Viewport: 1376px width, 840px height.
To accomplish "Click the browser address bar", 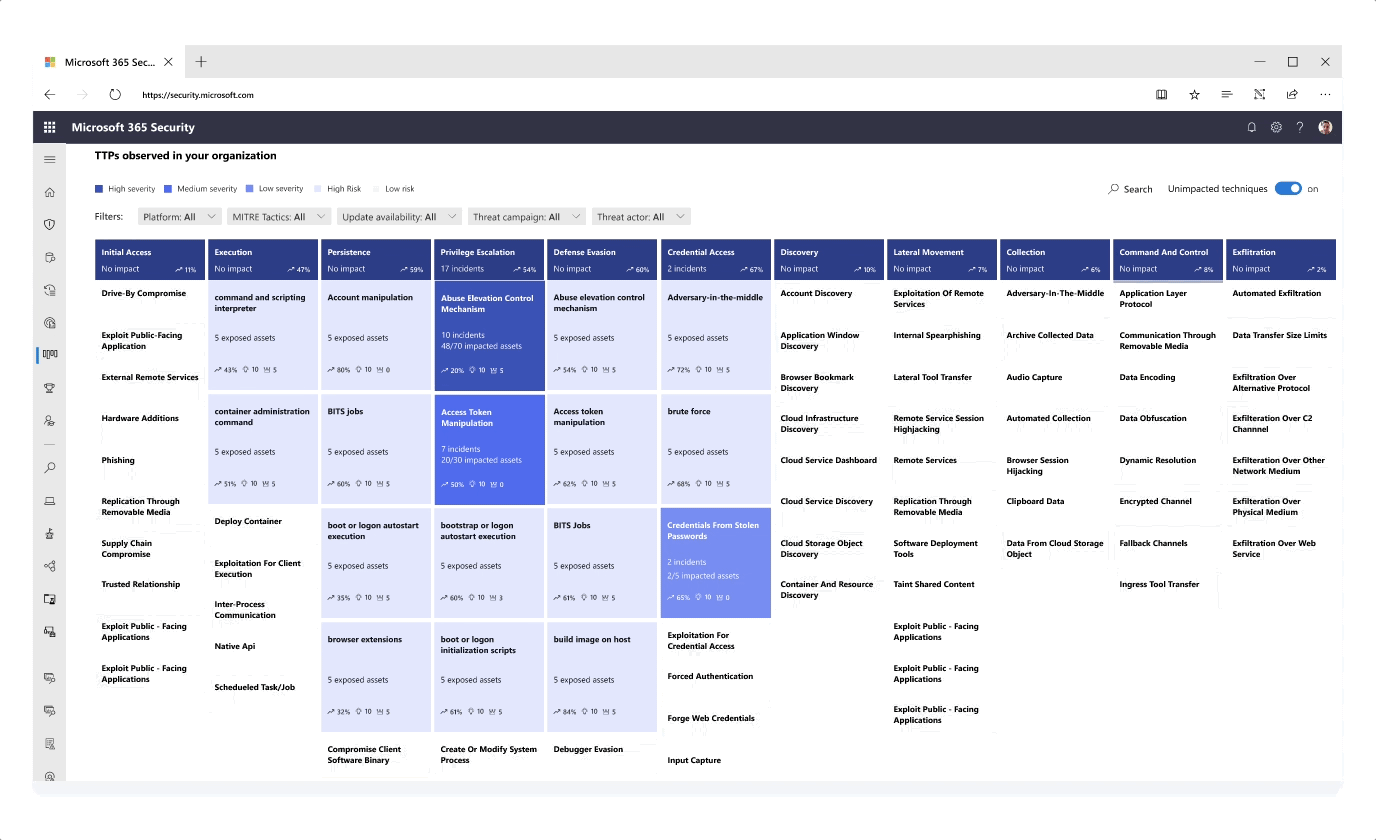I will [x=640, y=95].
